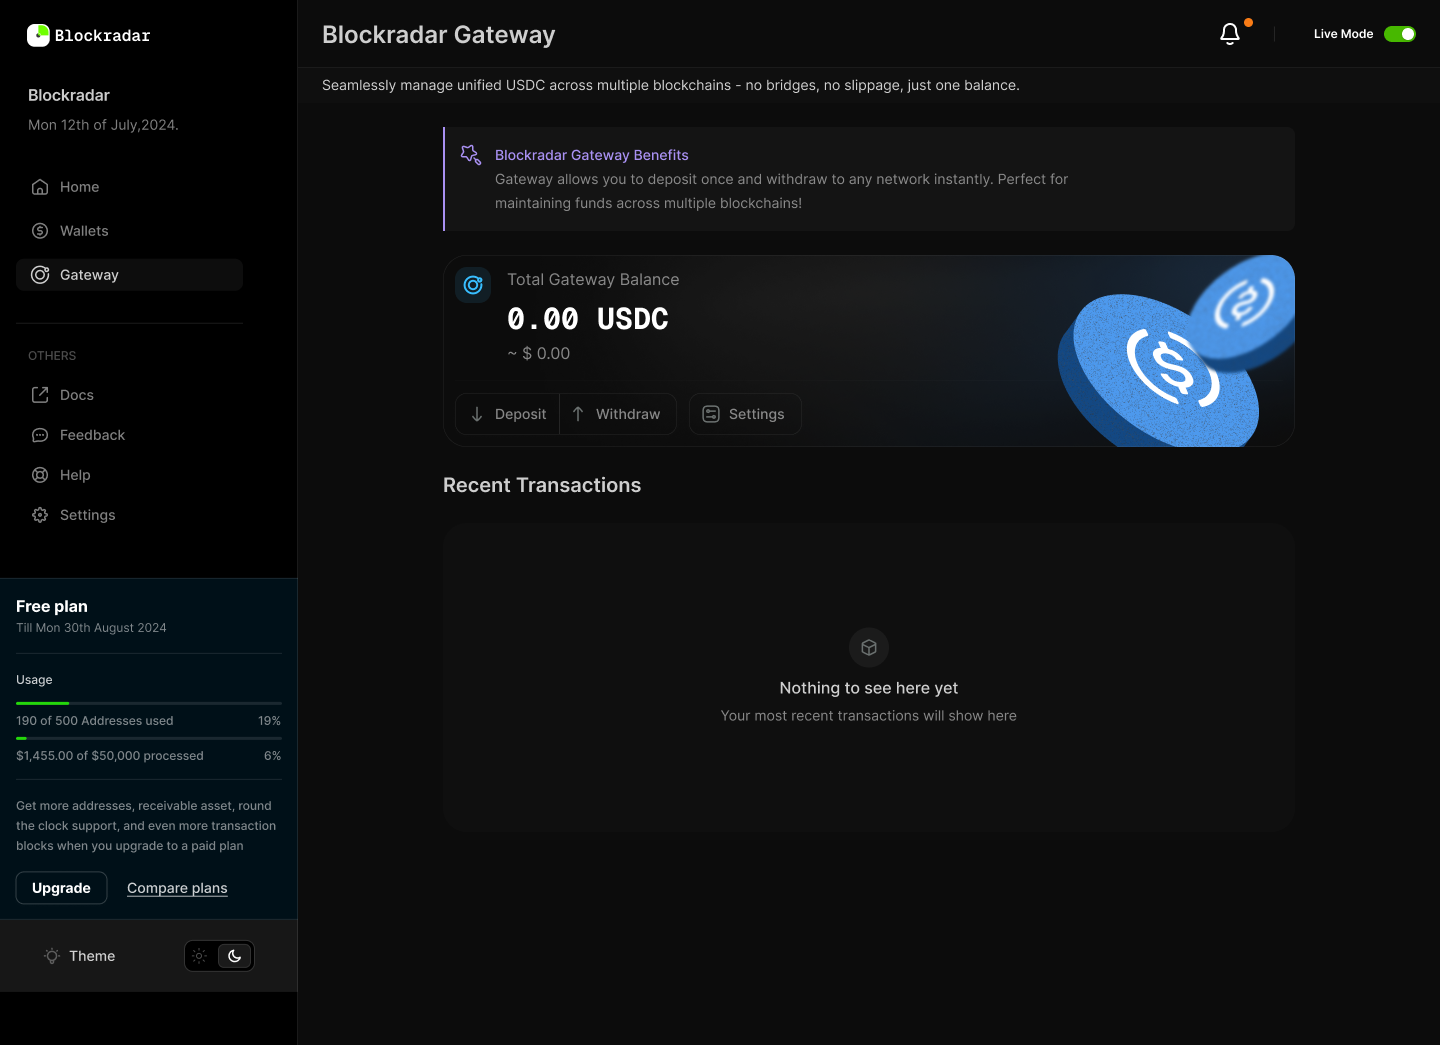
Task: Click the ~ $ 0.00 dollar equivalent text
Action: click(539, 354)
